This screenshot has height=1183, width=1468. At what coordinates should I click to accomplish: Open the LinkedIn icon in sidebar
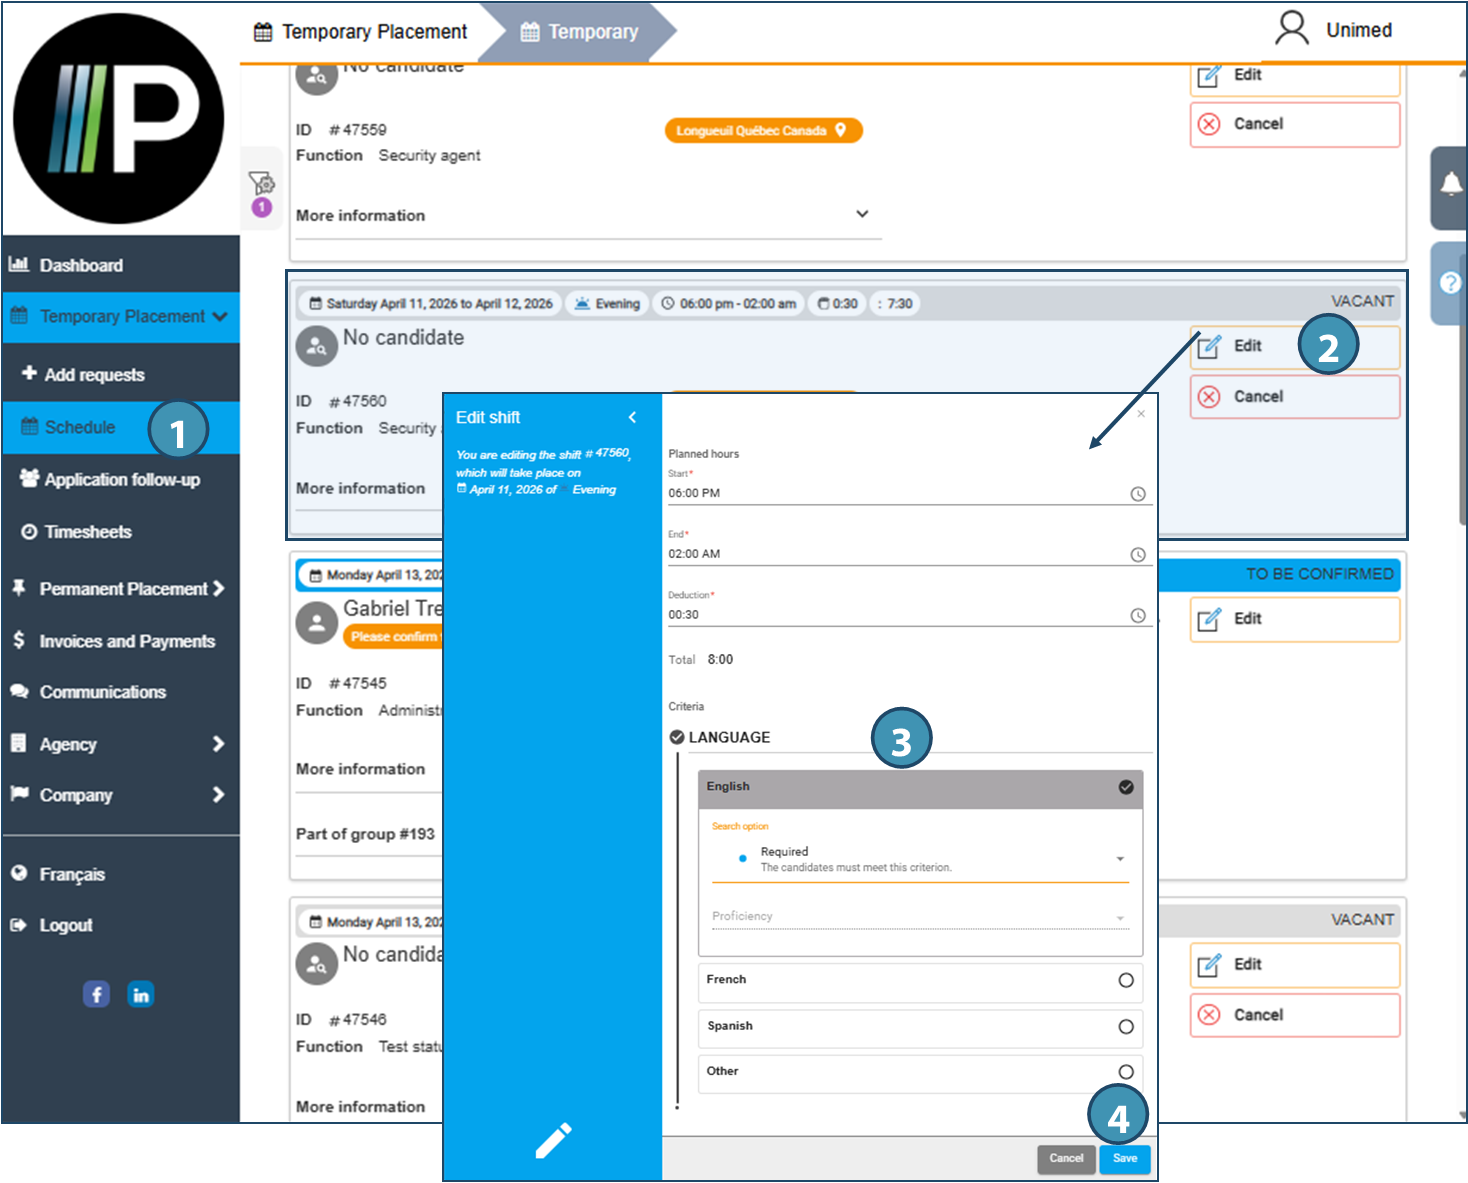point(141,994)
